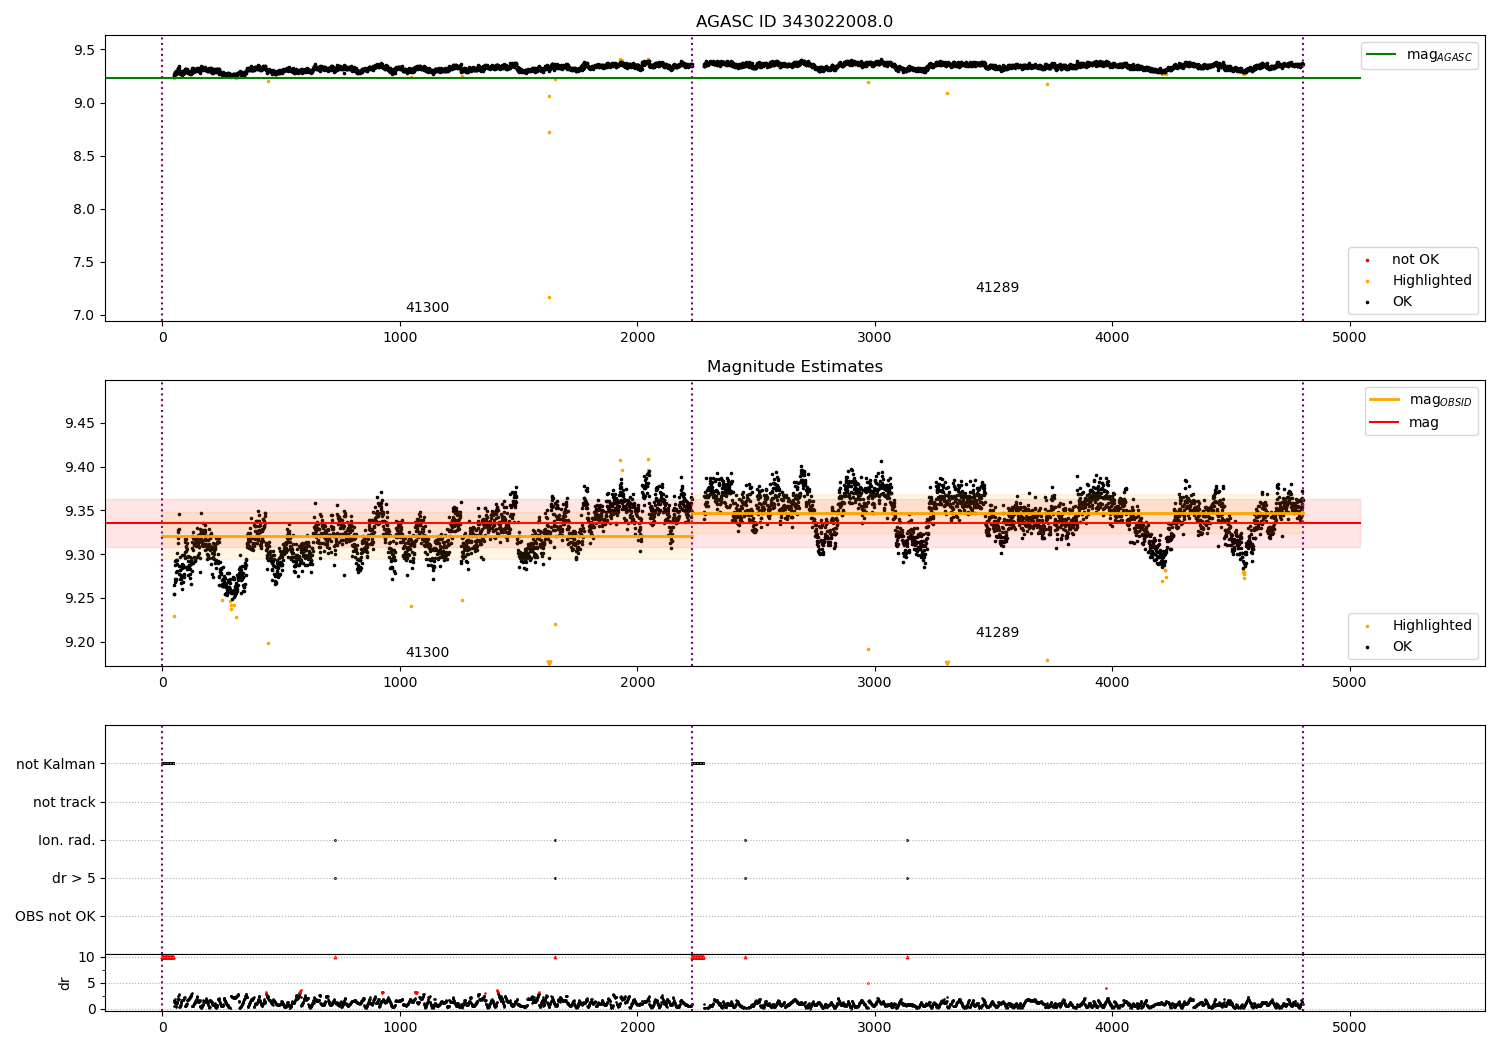
Task: Click the 'not Kalman' axis label
Action: pos(56,764)
